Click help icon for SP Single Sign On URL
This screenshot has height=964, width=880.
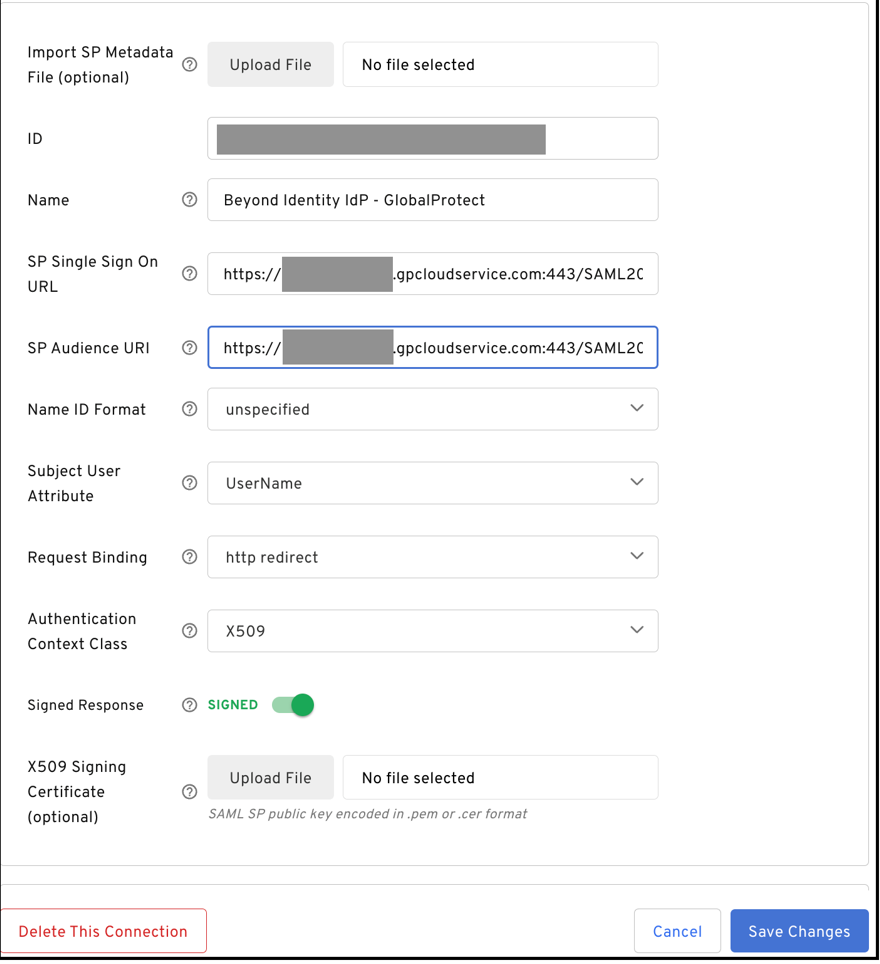click(189, 274)
